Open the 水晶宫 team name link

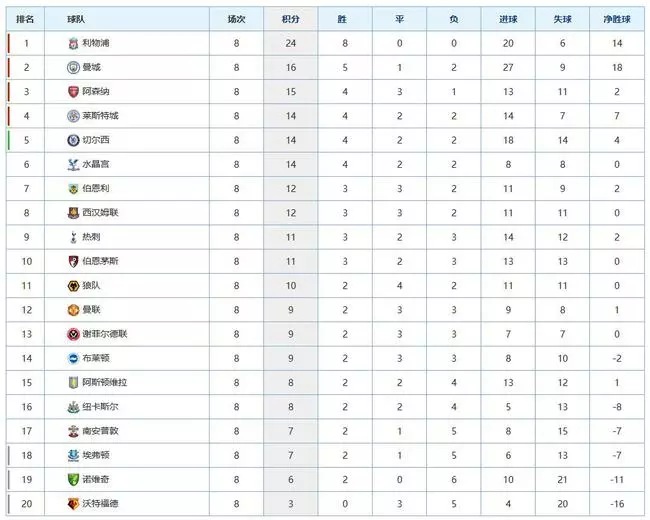pyautogui.click(x=96, y=164)
